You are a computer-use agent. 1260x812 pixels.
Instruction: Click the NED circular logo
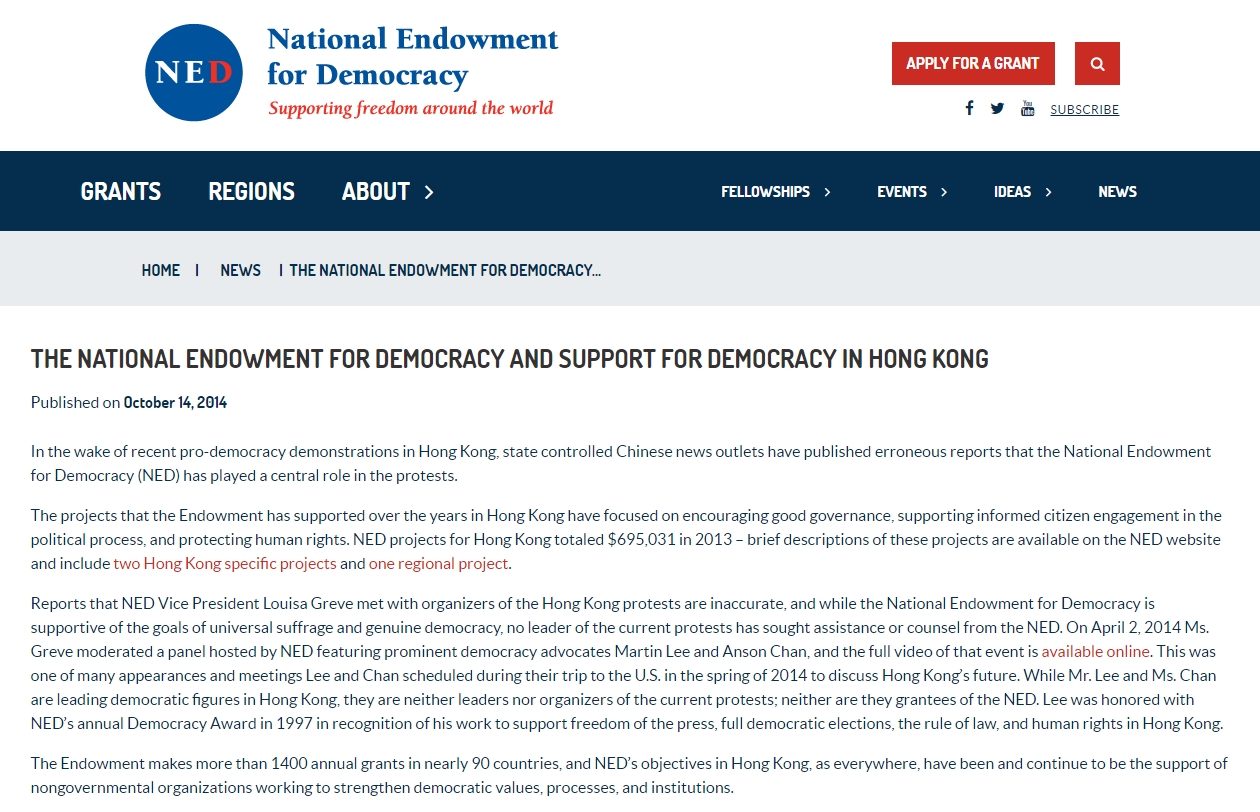[x=194, y=73]
